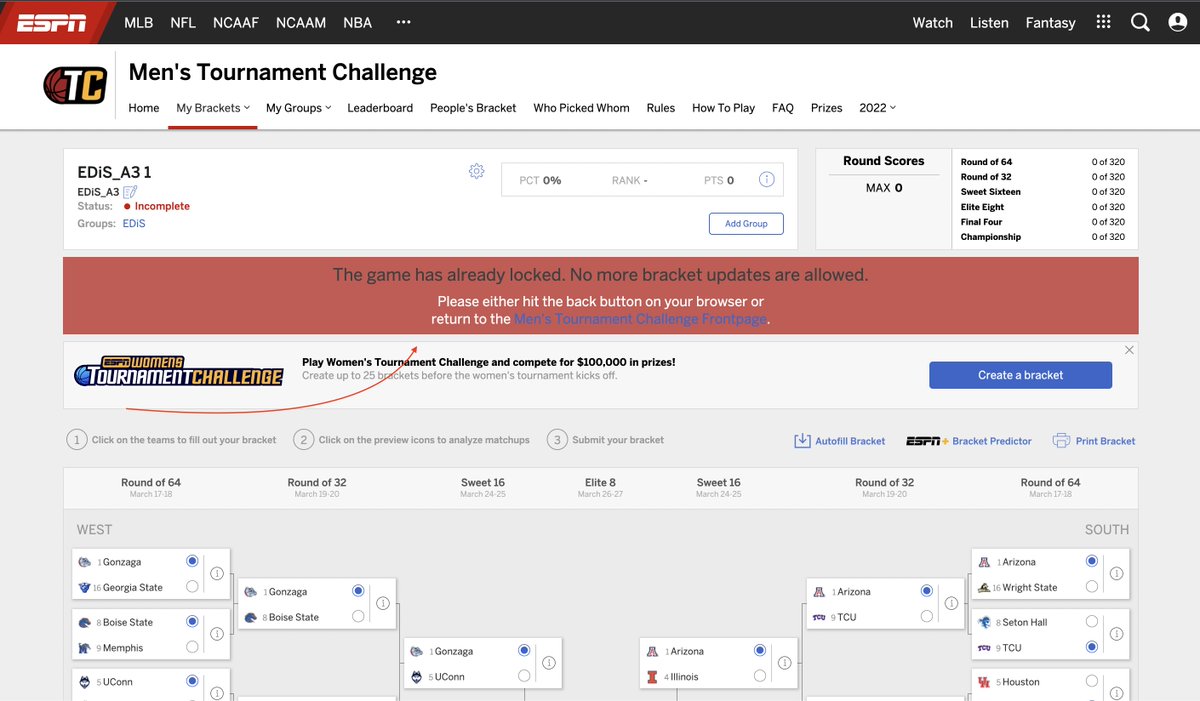Open matchup preview for Gonzaga vs Boise State
Viewport: 1200px width, 701px height.
click(382, 604)
